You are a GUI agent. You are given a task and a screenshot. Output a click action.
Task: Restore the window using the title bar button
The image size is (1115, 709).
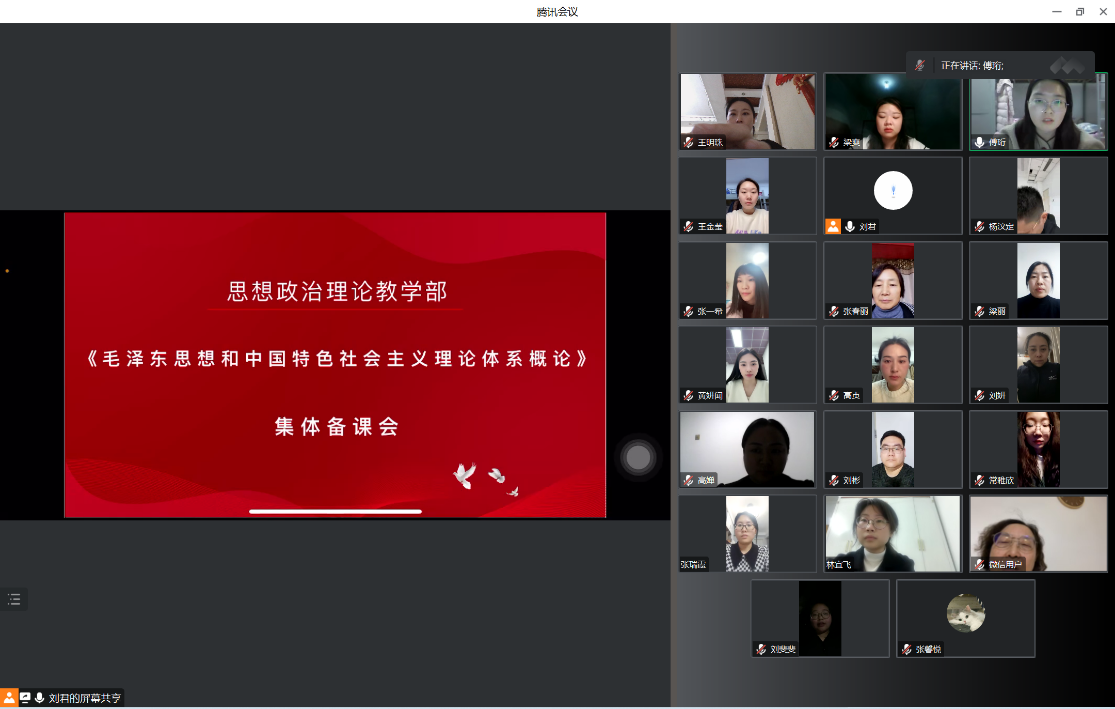coord(1080,11)
